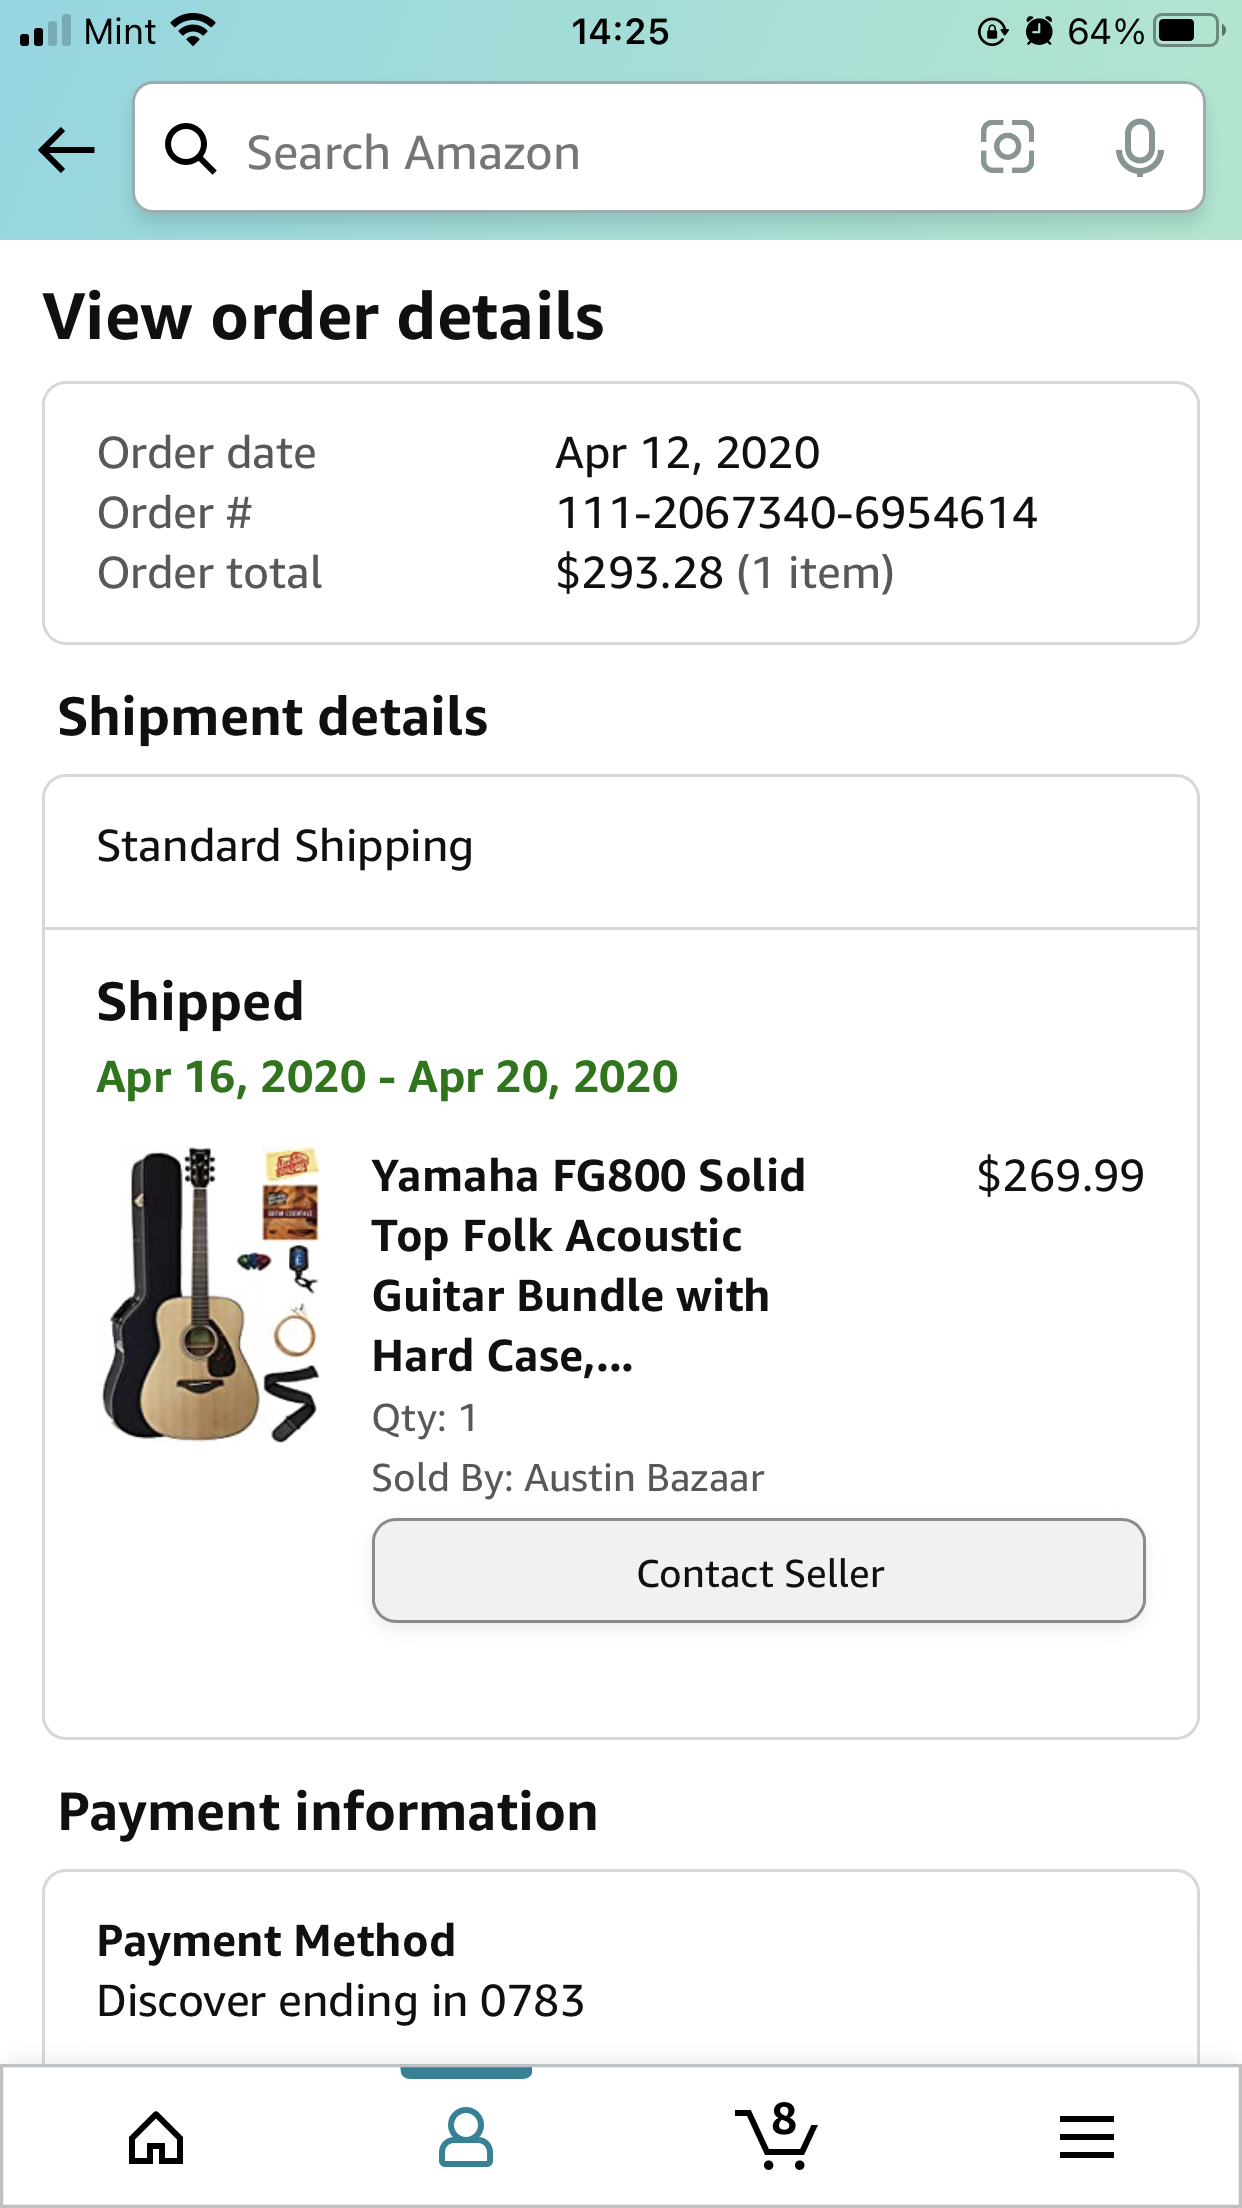The image size is (1242, 2208).
Task: Tap the Wi-Fi status icon
Action: click(x=194, y=30)
